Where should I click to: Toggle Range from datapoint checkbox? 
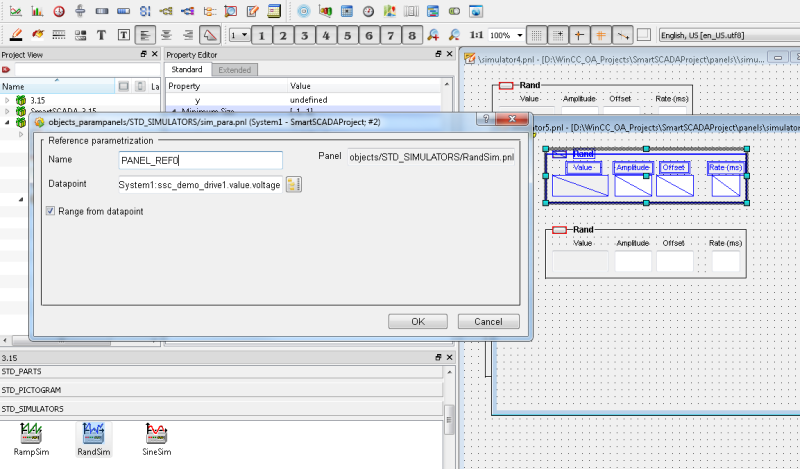51,211
